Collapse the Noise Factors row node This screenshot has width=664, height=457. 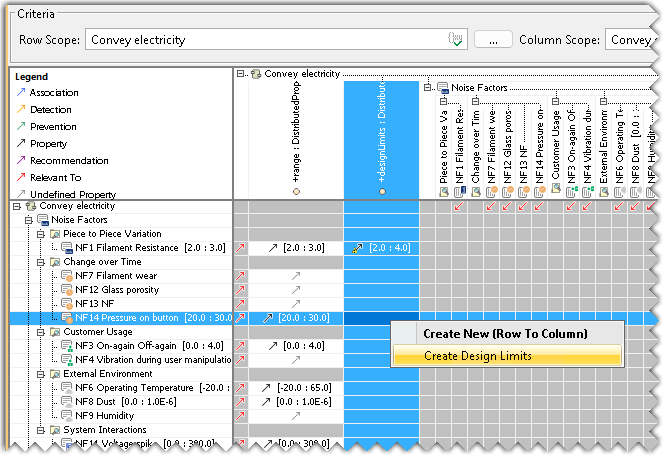click(28, 220)
